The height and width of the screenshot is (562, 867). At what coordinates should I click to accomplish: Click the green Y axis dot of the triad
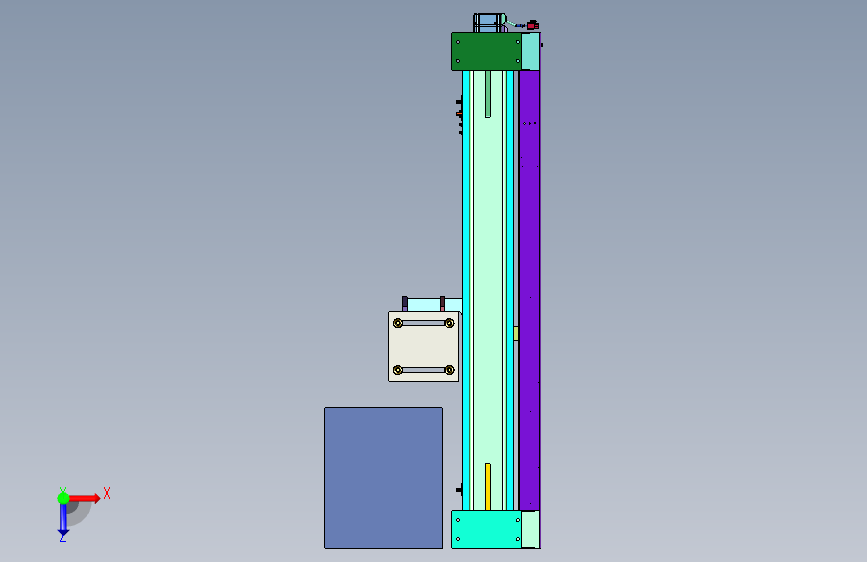(63, 498)
